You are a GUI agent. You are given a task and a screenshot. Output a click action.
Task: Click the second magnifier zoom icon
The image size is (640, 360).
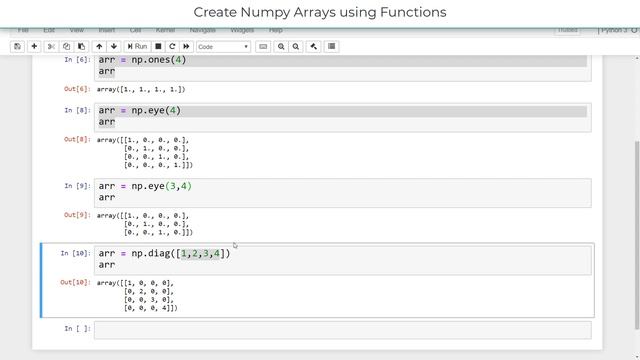click(x=296, y=47)
